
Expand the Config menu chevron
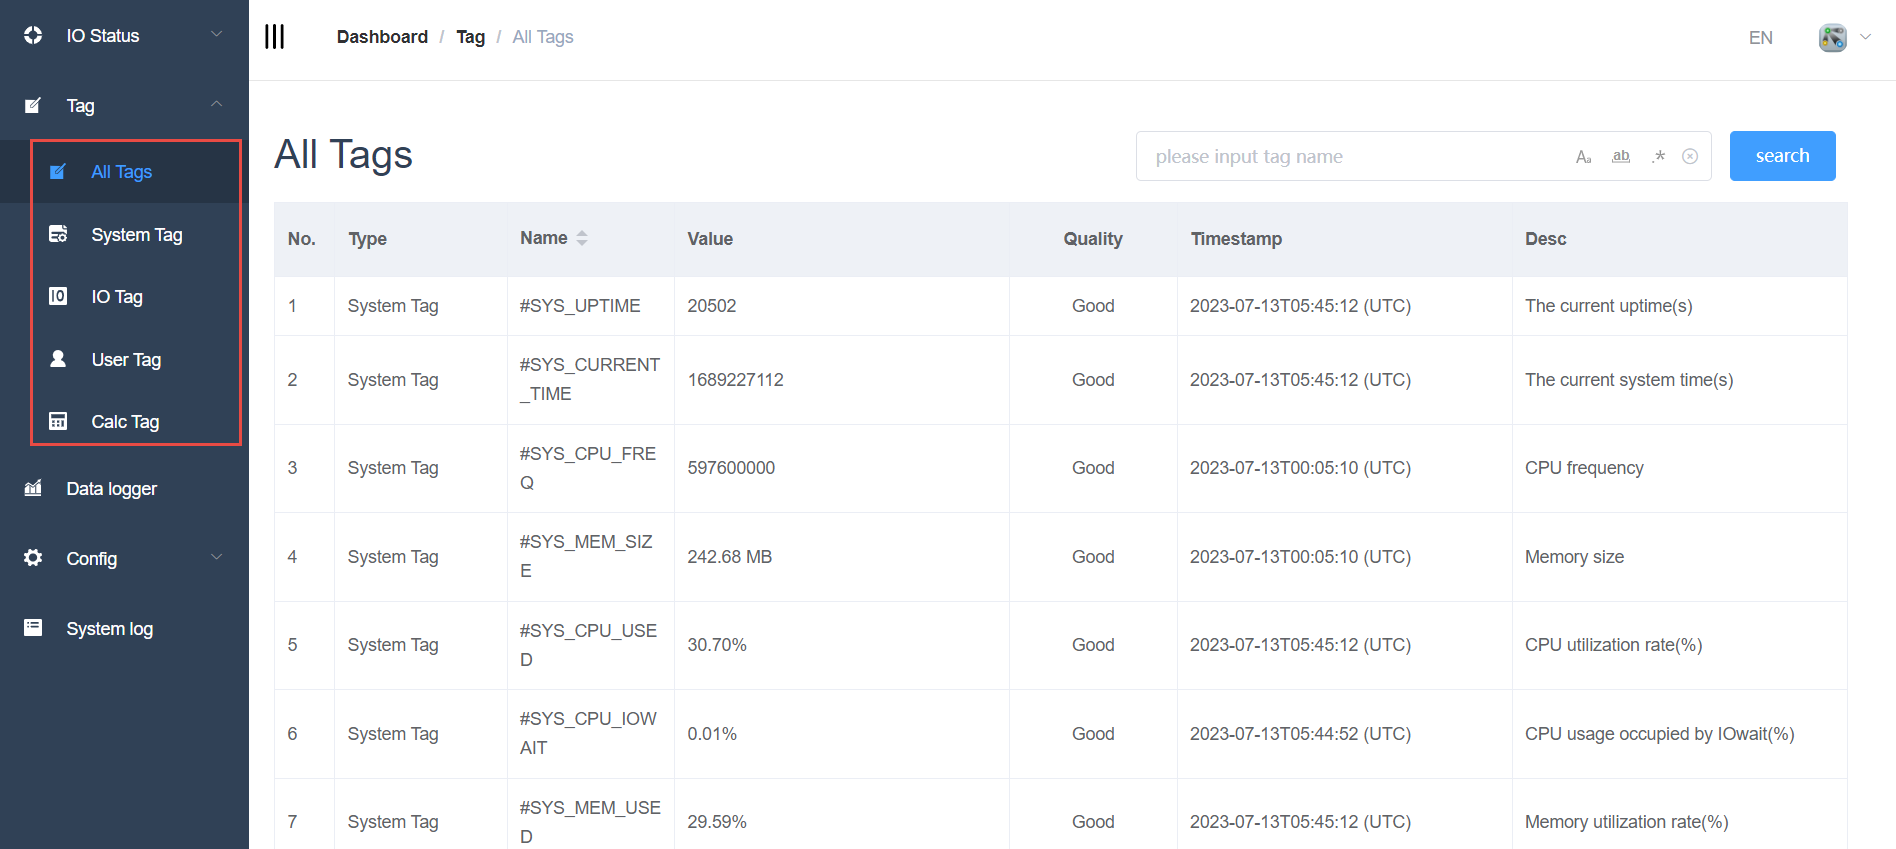pyautogui.click(x=216, y=558)
